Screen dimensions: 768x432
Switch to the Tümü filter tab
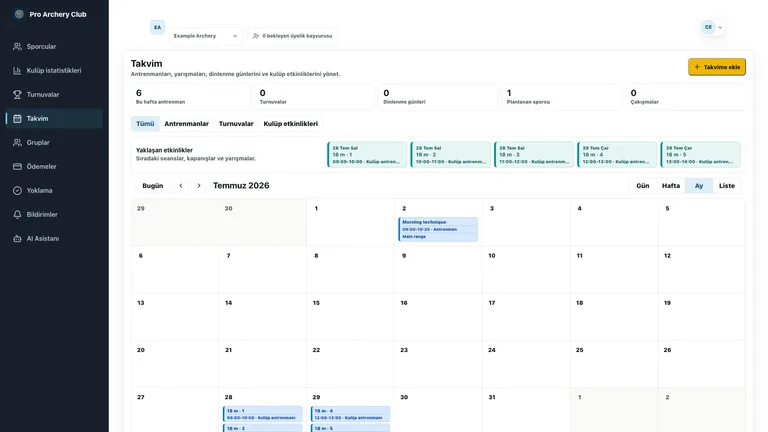[x=145, y=124]
